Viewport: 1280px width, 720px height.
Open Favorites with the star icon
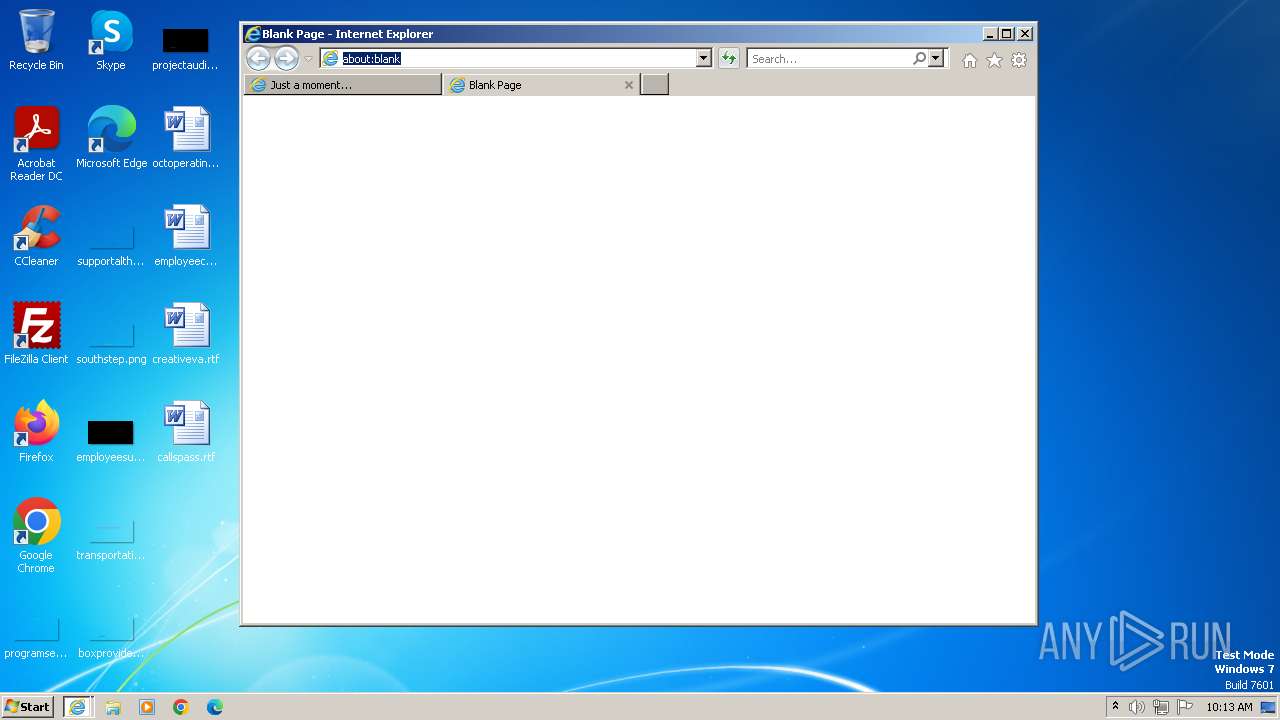[x=994, y=60]
